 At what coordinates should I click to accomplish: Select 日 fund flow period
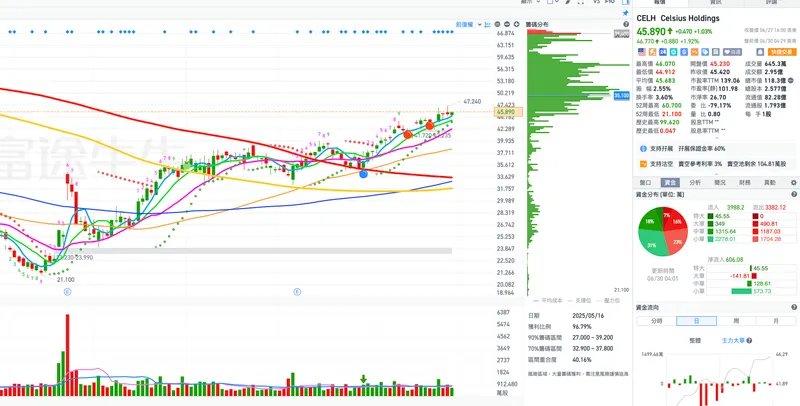pos(696,321)
